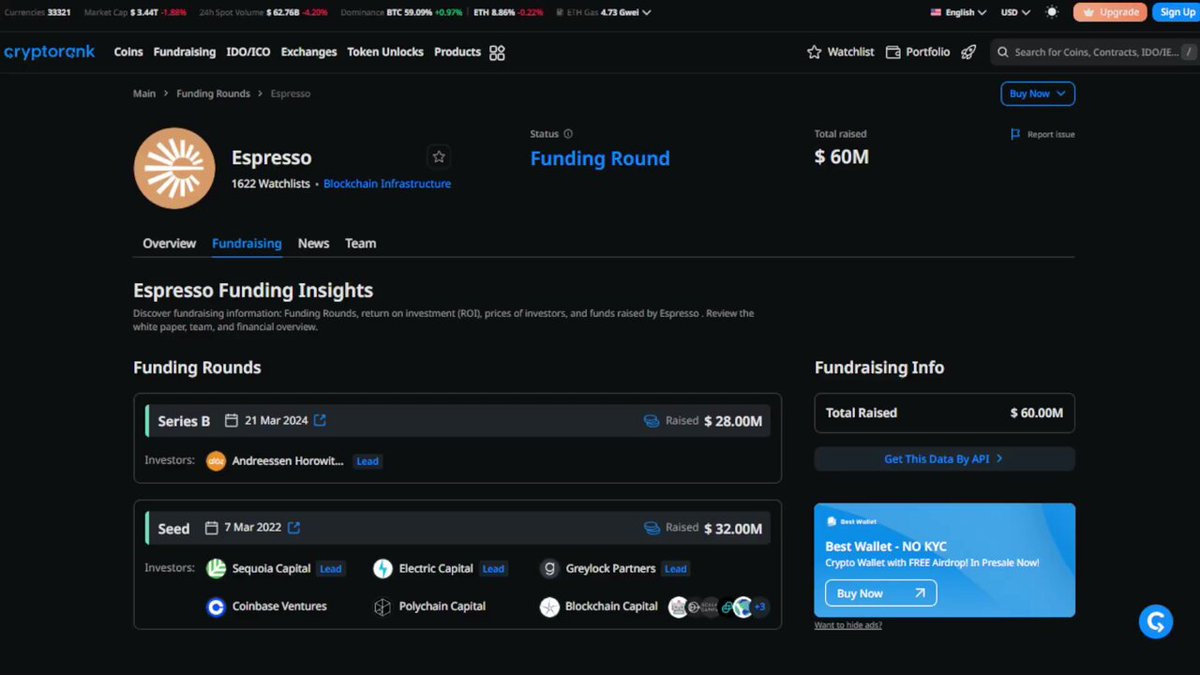
Task: Click Greylock Partners logo
Action: 549,569
